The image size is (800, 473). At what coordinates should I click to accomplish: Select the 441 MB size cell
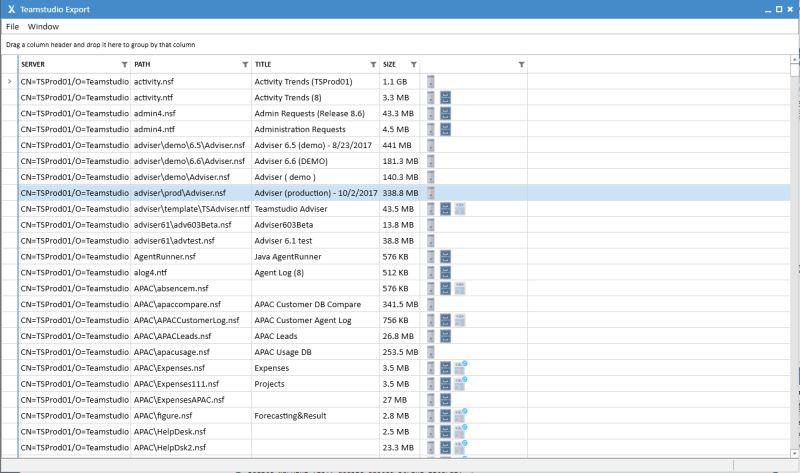tap(400, 145)
